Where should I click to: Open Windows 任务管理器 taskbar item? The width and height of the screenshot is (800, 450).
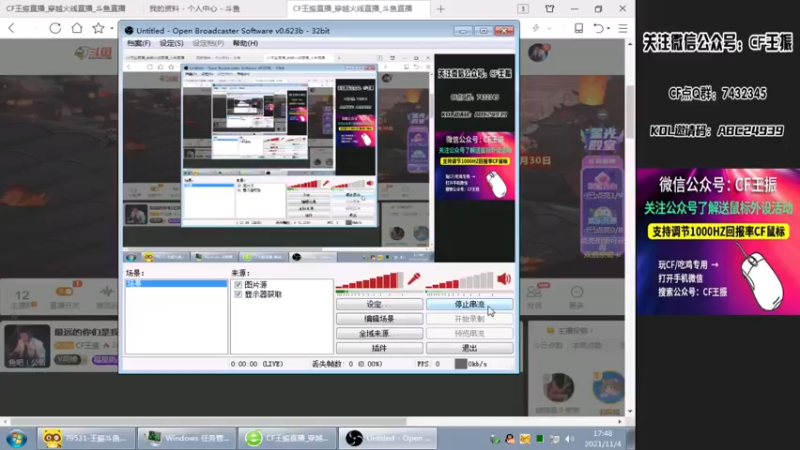[186, 438]
